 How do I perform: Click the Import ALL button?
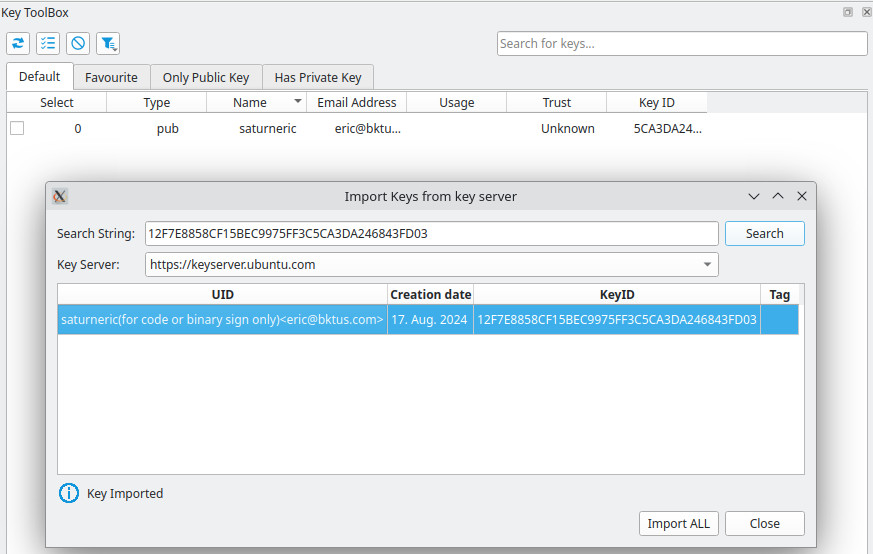pyautogui.click(x=678, y=523)
